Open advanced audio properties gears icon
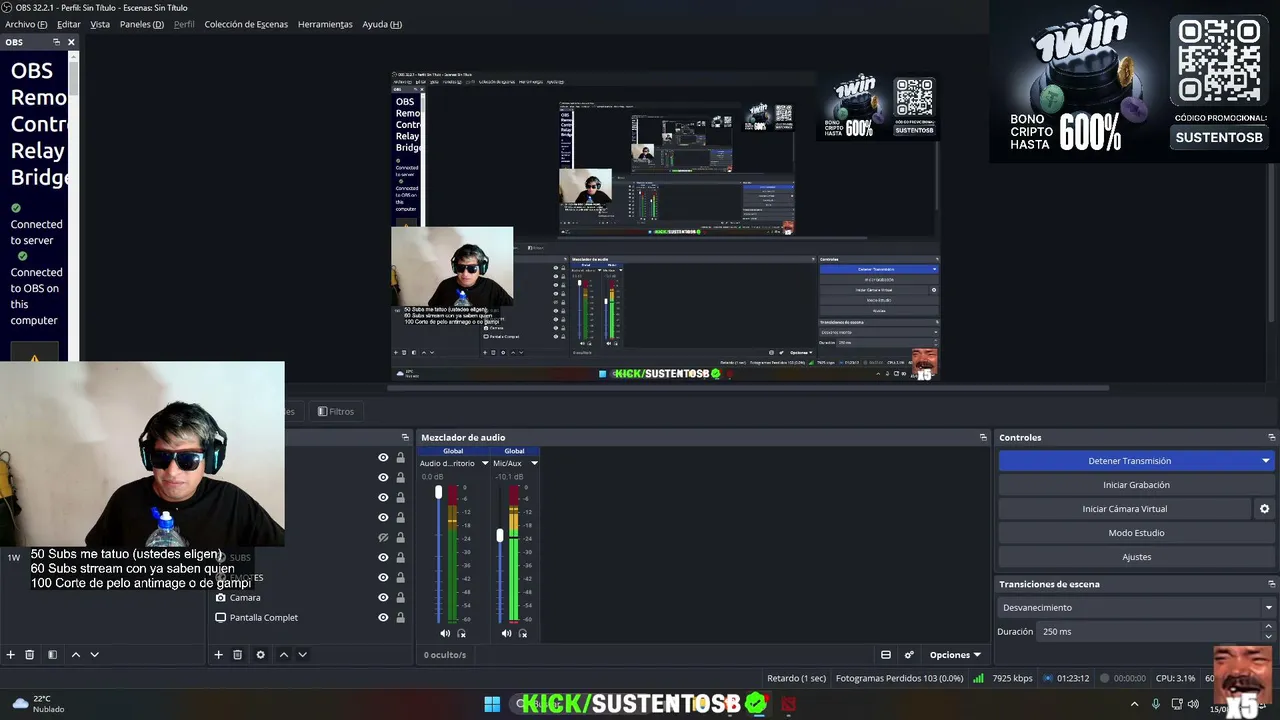The height and width of the screenshot is (720, 1280). pyautogui.click(x=909, y=655)
